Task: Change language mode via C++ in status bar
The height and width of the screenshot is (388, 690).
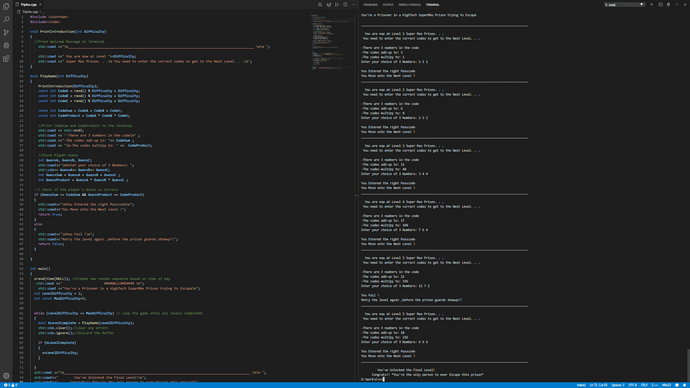Action: point(655,385)
